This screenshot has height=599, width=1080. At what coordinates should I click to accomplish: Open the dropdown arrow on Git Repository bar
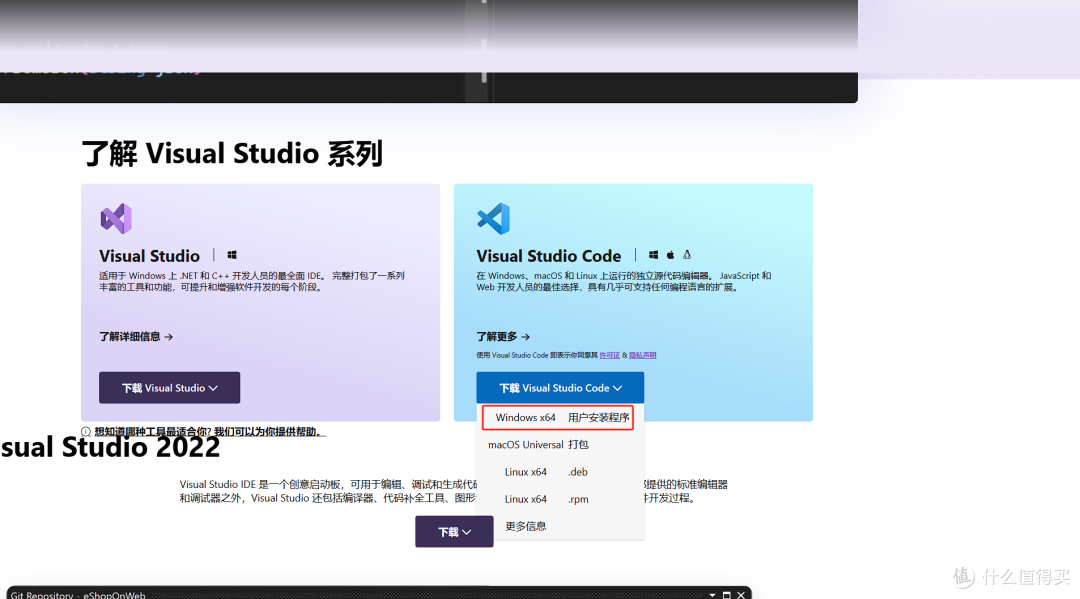click(711, 593)
